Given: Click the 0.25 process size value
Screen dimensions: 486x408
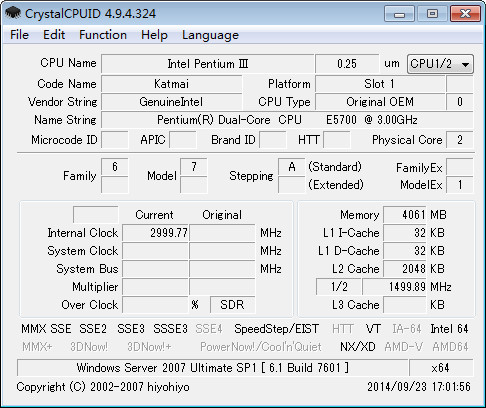Looking at the screenshot, I should pyautogui.click(x=347, y=64).
